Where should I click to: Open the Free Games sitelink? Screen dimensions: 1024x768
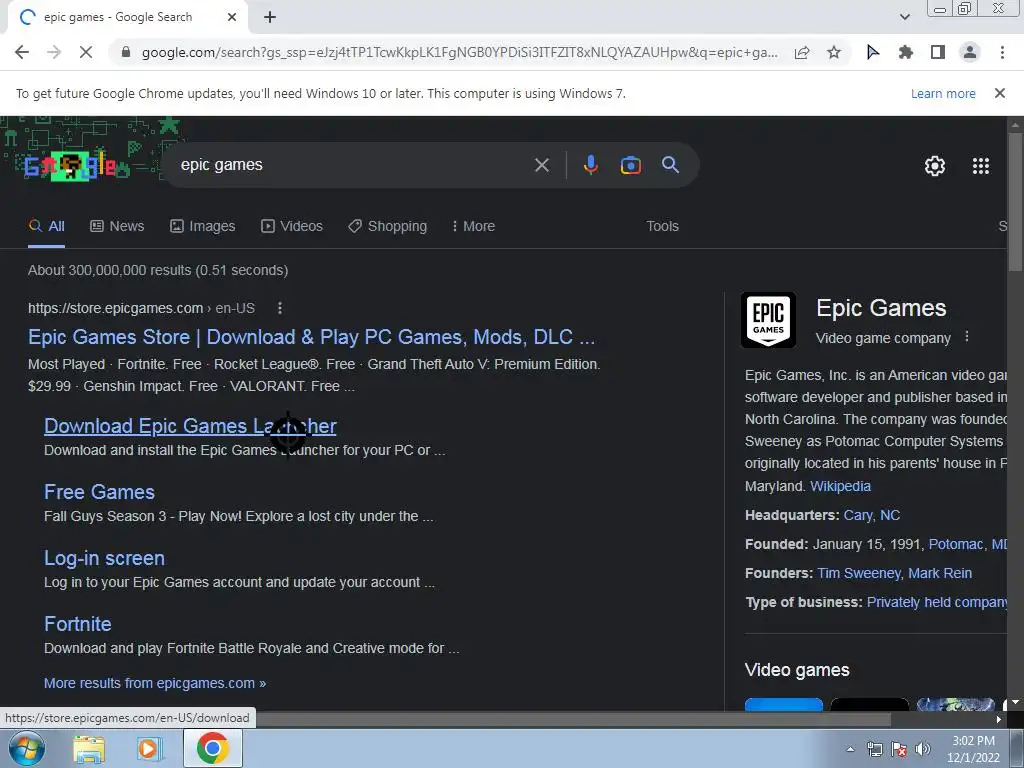[99, 492]
